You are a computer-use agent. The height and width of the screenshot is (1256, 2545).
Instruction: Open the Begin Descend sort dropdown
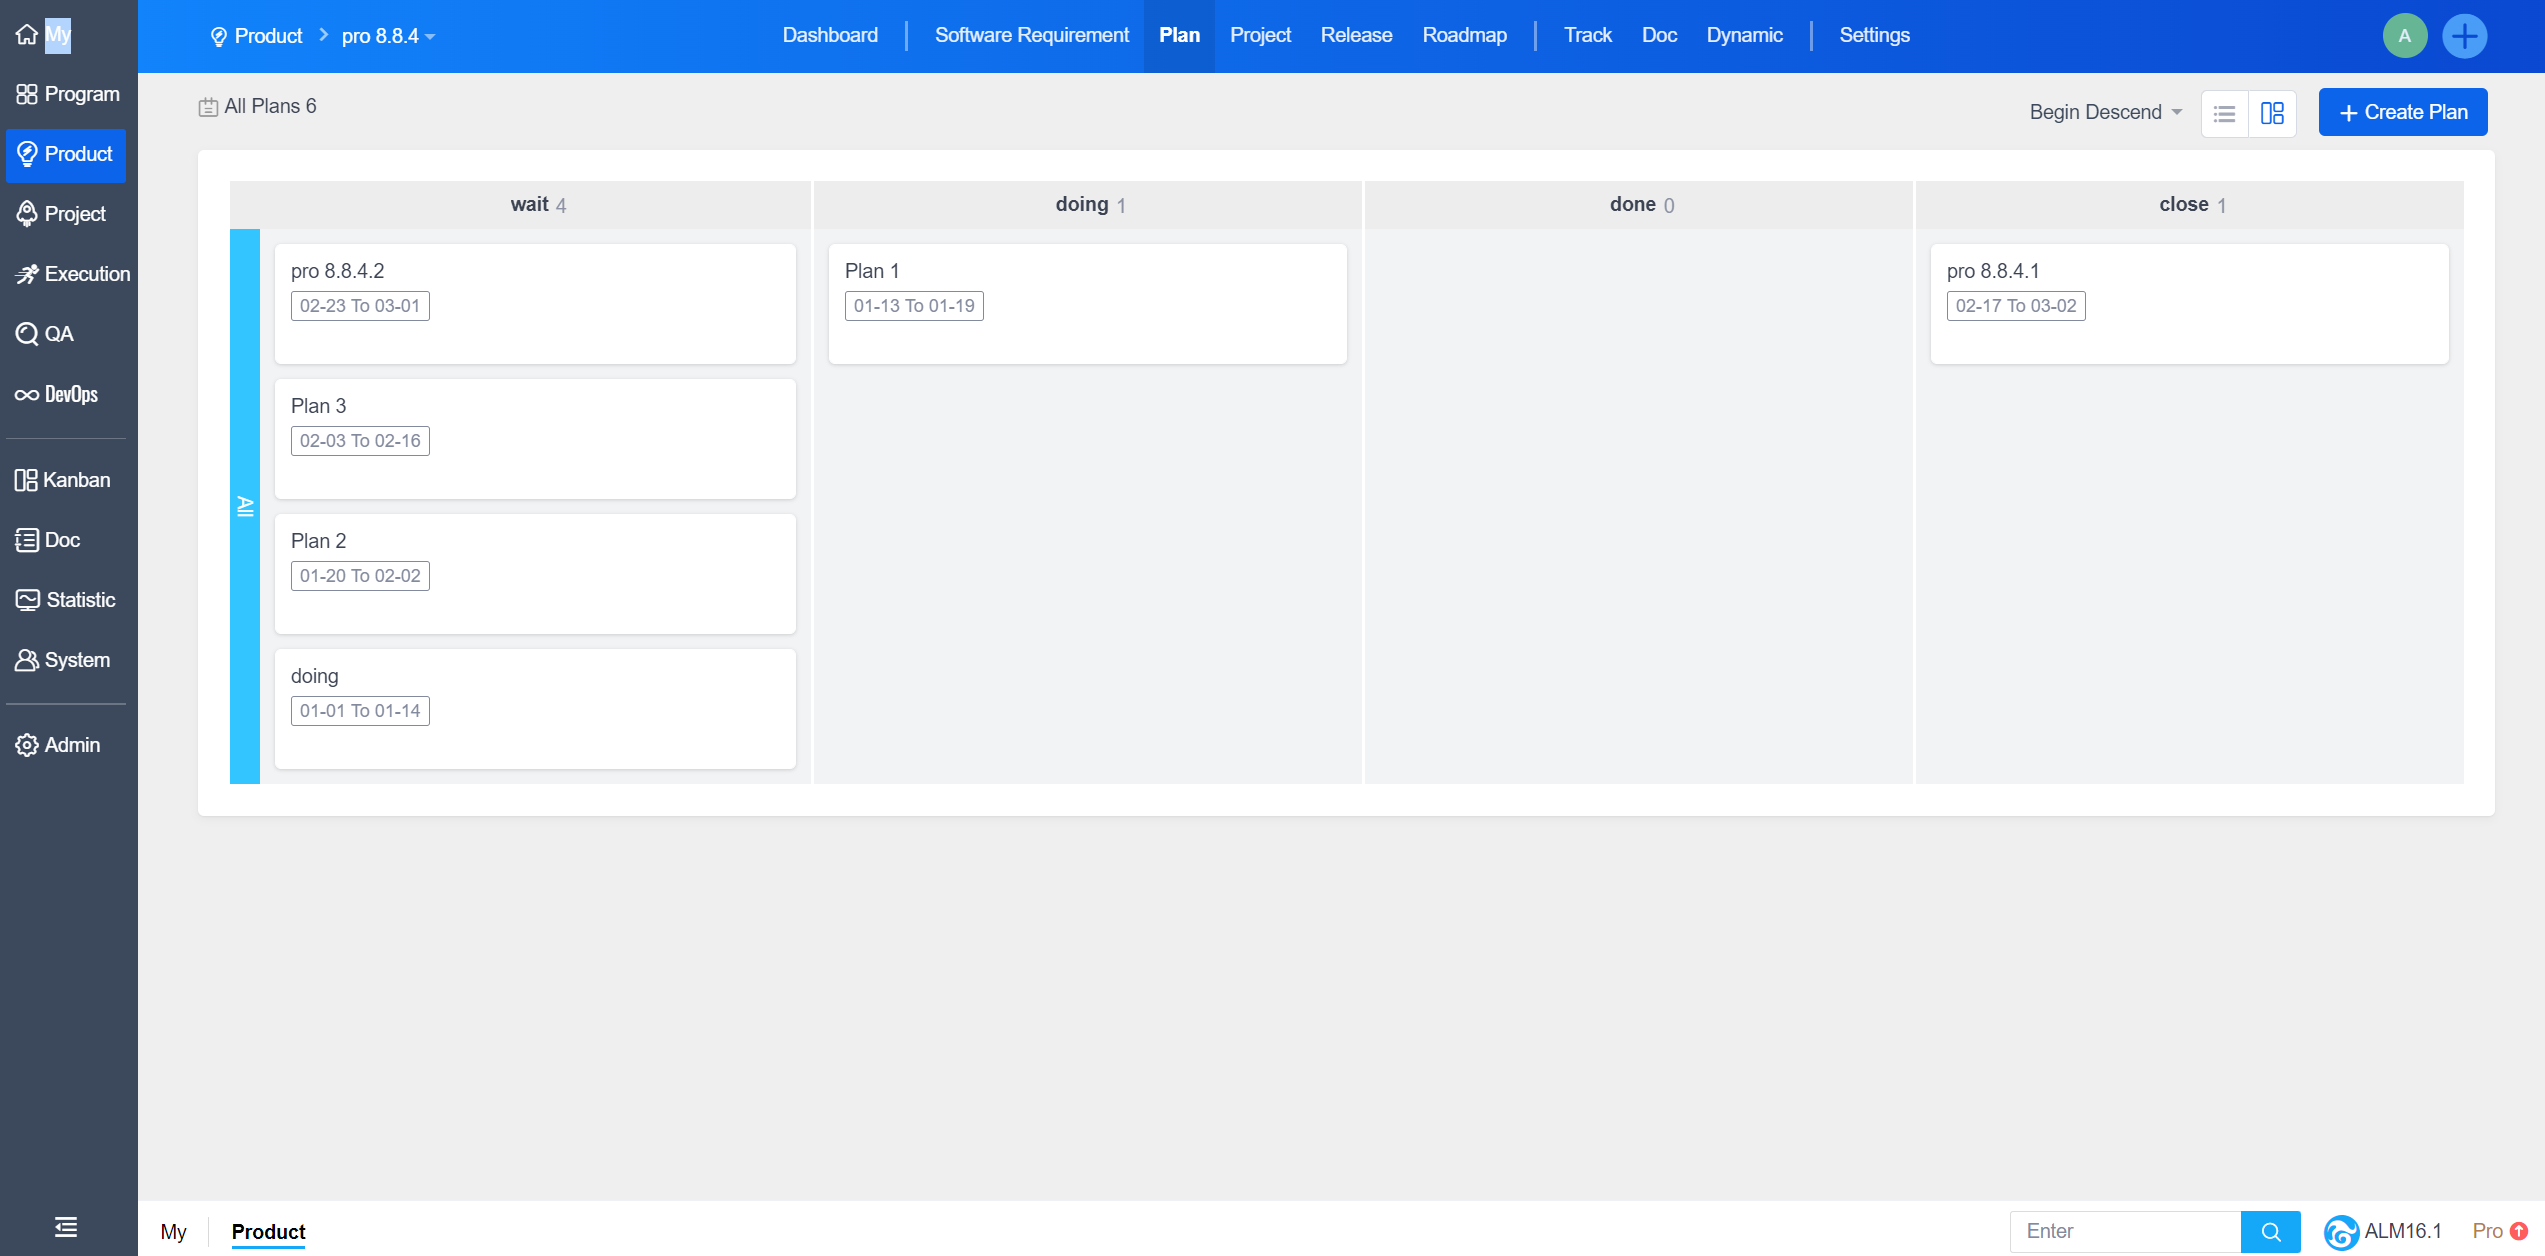2105,112
